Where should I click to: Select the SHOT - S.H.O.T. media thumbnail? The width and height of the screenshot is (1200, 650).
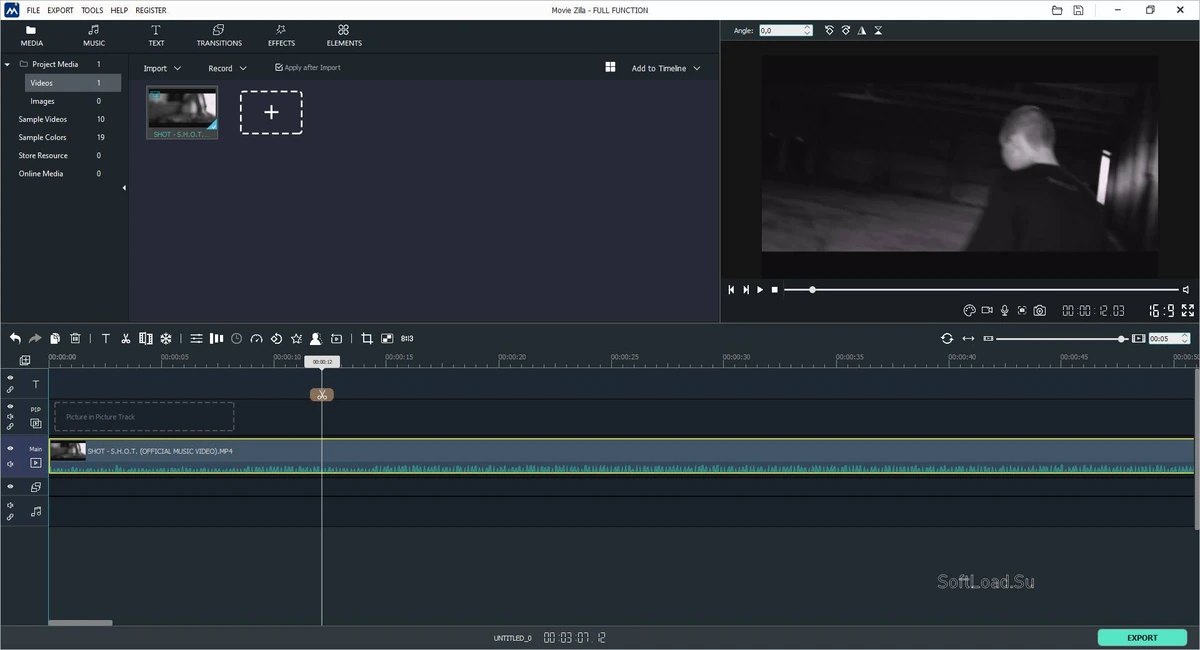pos(182,112)
